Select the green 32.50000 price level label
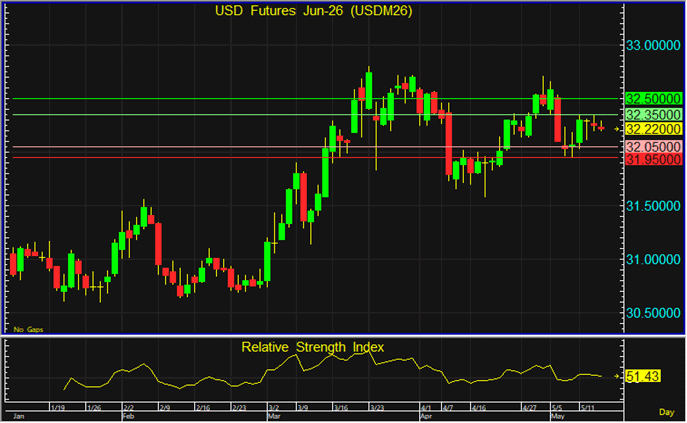 [653, 99]
